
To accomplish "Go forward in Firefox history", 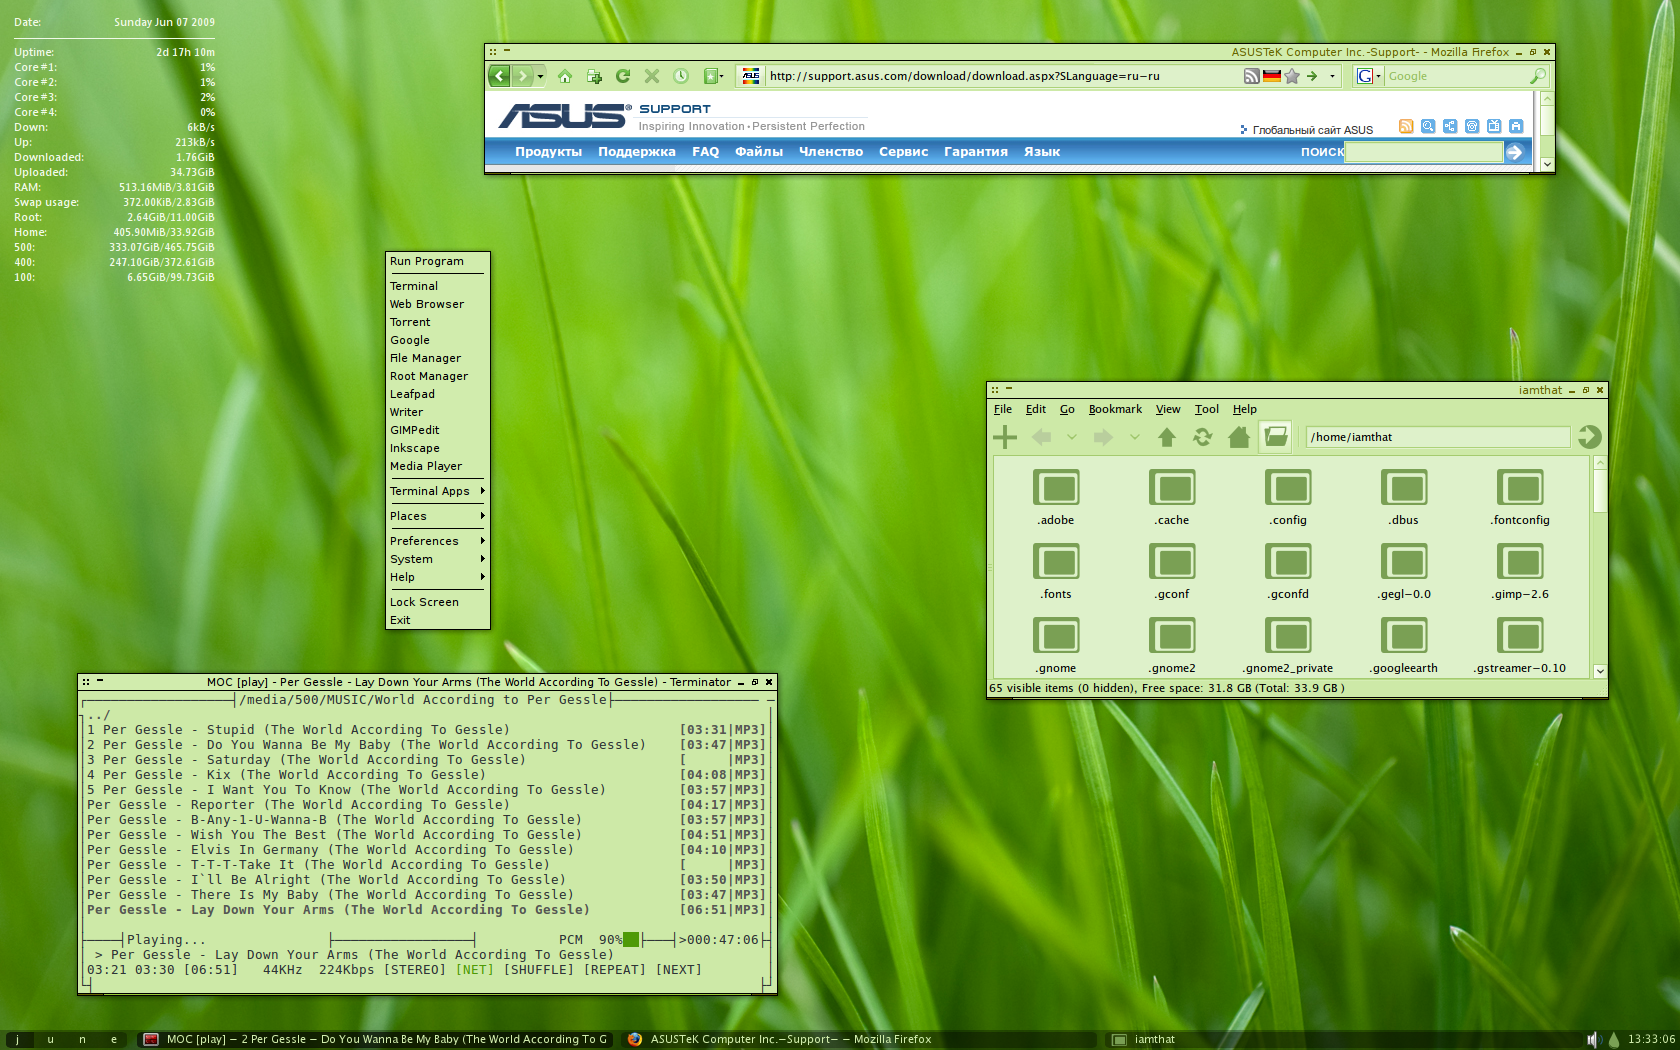I will [522, 76].
